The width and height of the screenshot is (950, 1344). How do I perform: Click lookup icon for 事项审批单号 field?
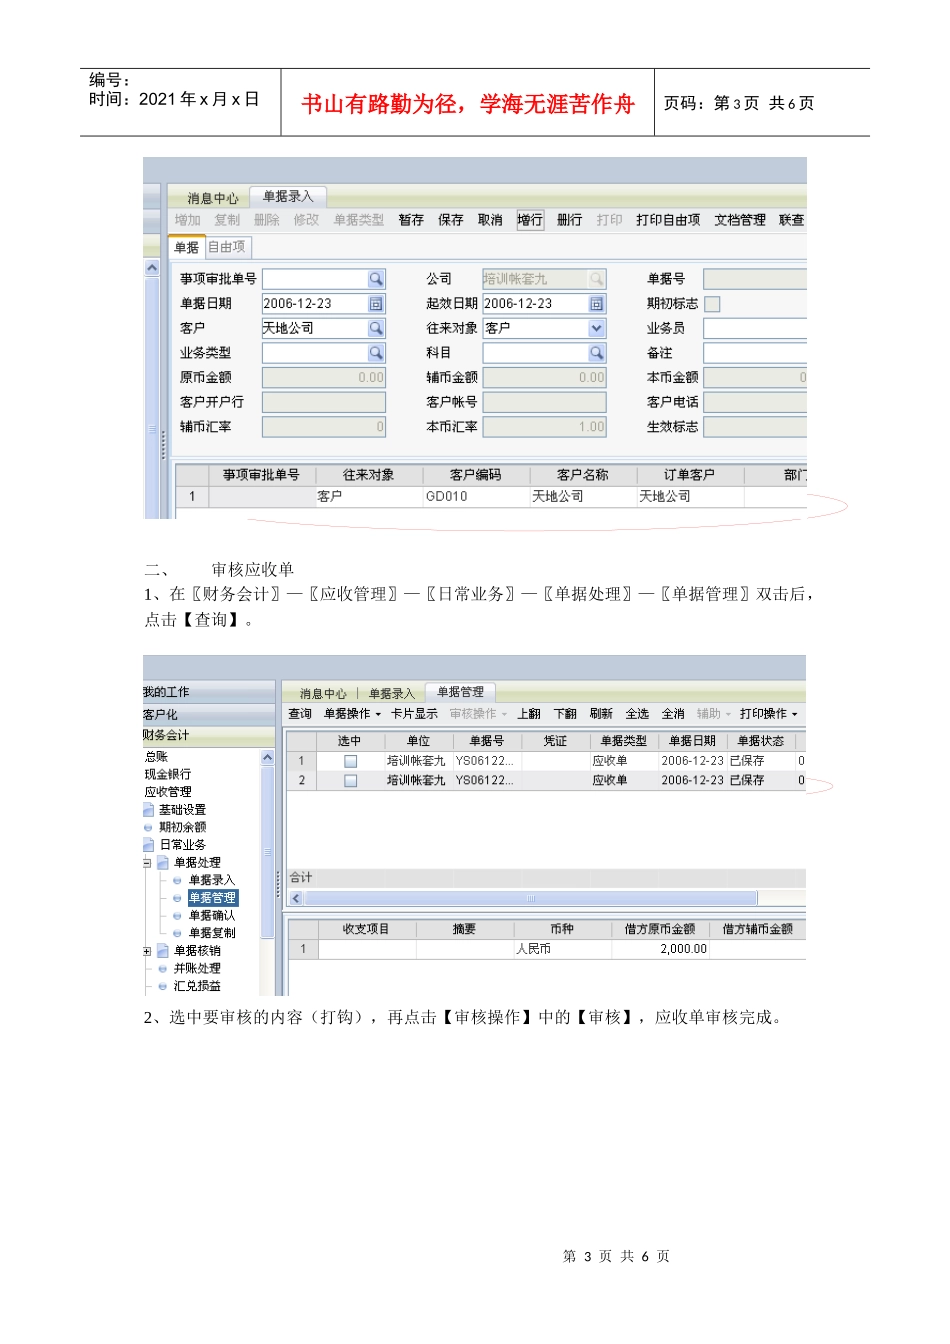pyautogui.click(x=376, y=279)
